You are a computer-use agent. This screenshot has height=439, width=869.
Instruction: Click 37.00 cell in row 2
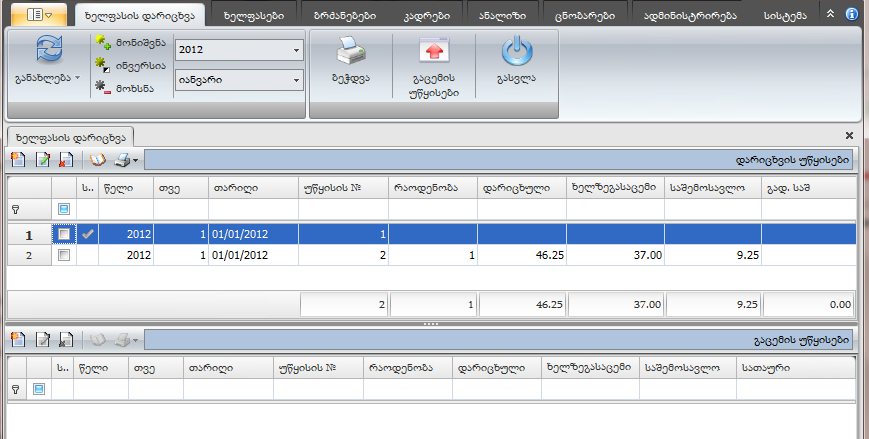click(615, 255)
